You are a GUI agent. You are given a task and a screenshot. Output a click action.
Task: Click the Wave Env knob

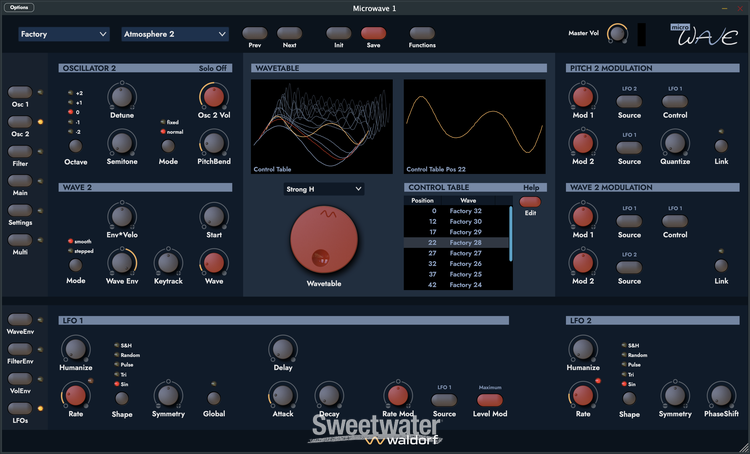[121, 263]
